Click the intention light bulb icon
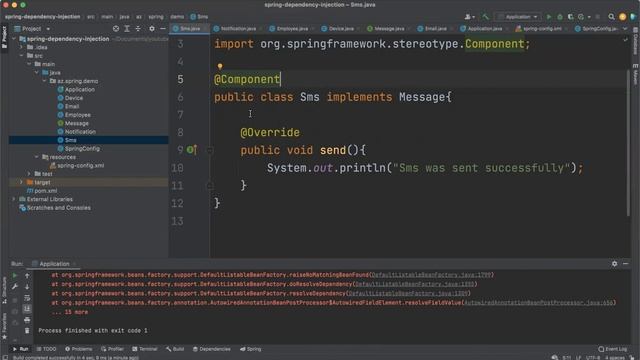Screen dimensions: 640x360 (220, 66)
